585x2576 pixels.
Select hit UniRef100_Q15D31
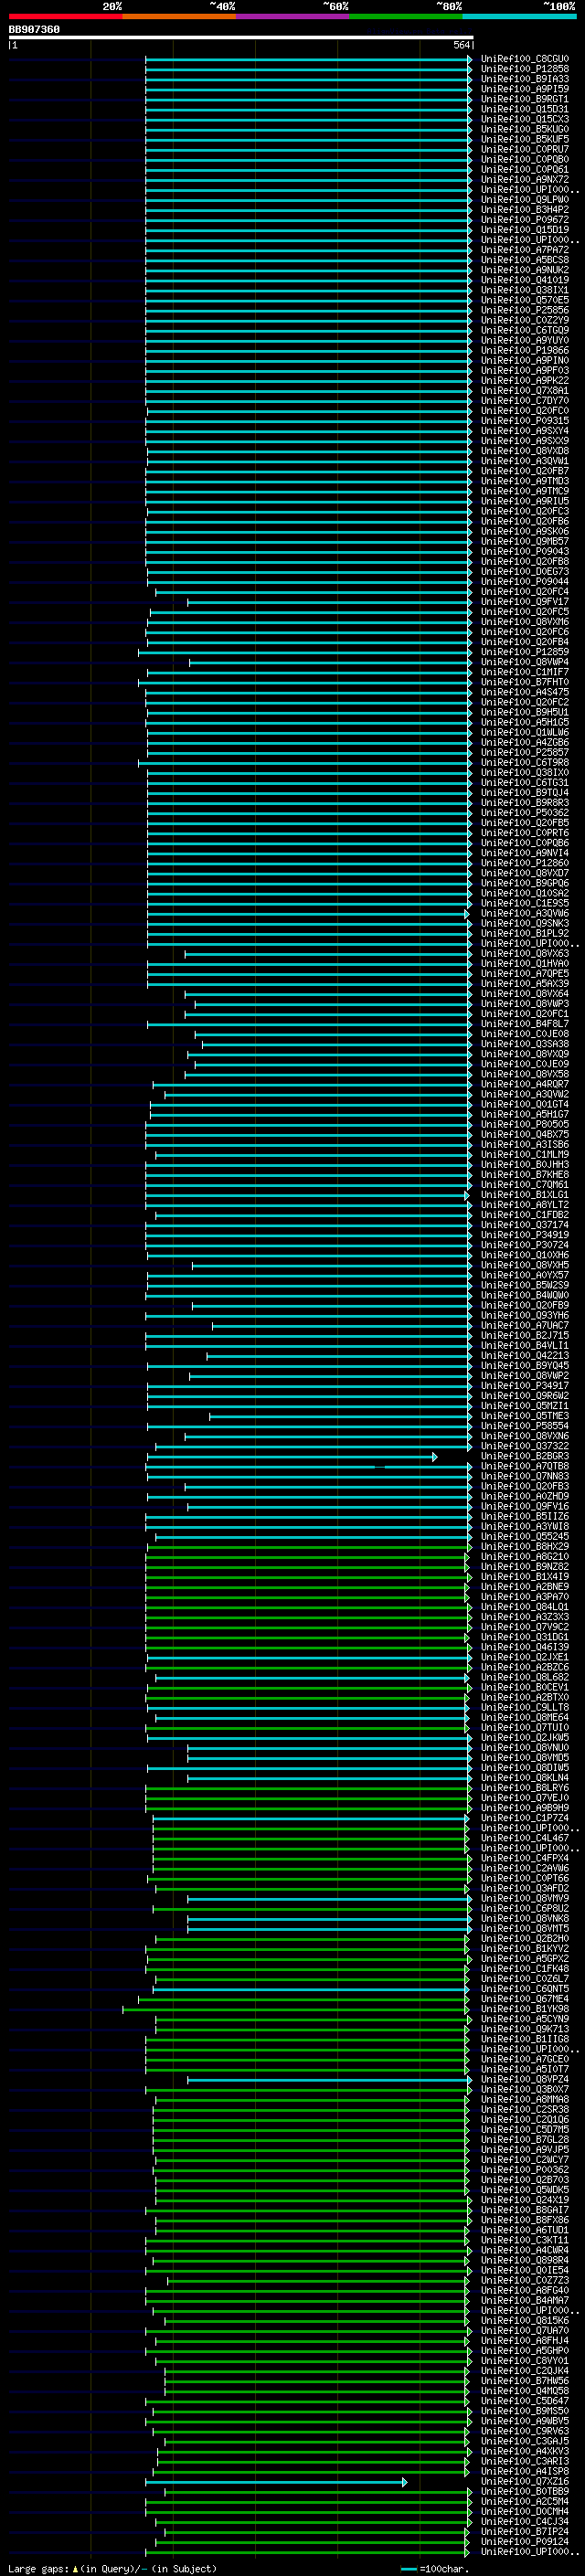coord(524,109)
